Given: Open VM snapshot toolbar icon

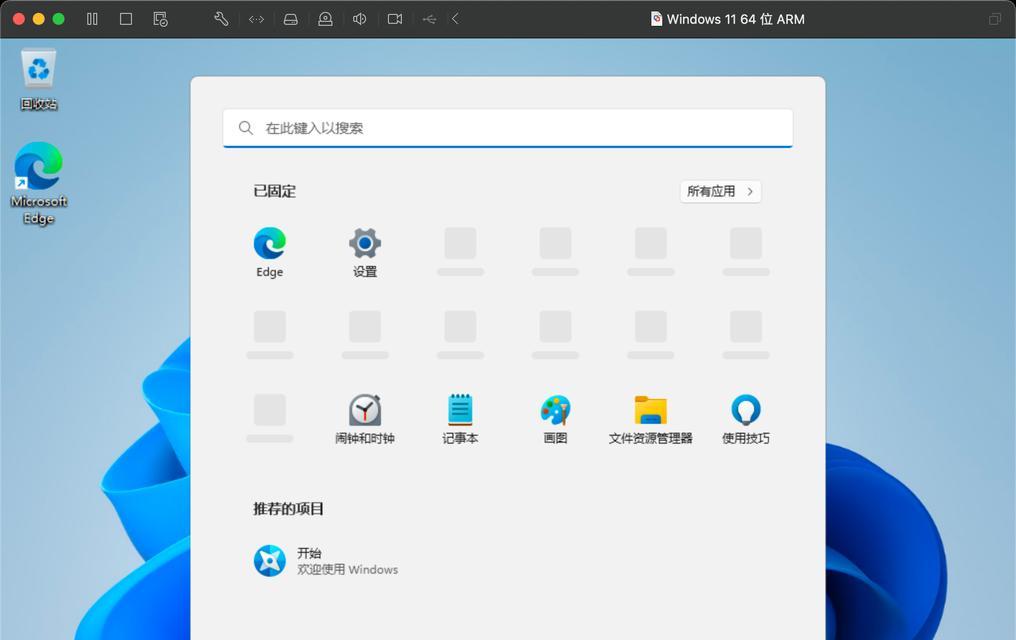Looking at the screenshot, I should (x=160, y=19).
